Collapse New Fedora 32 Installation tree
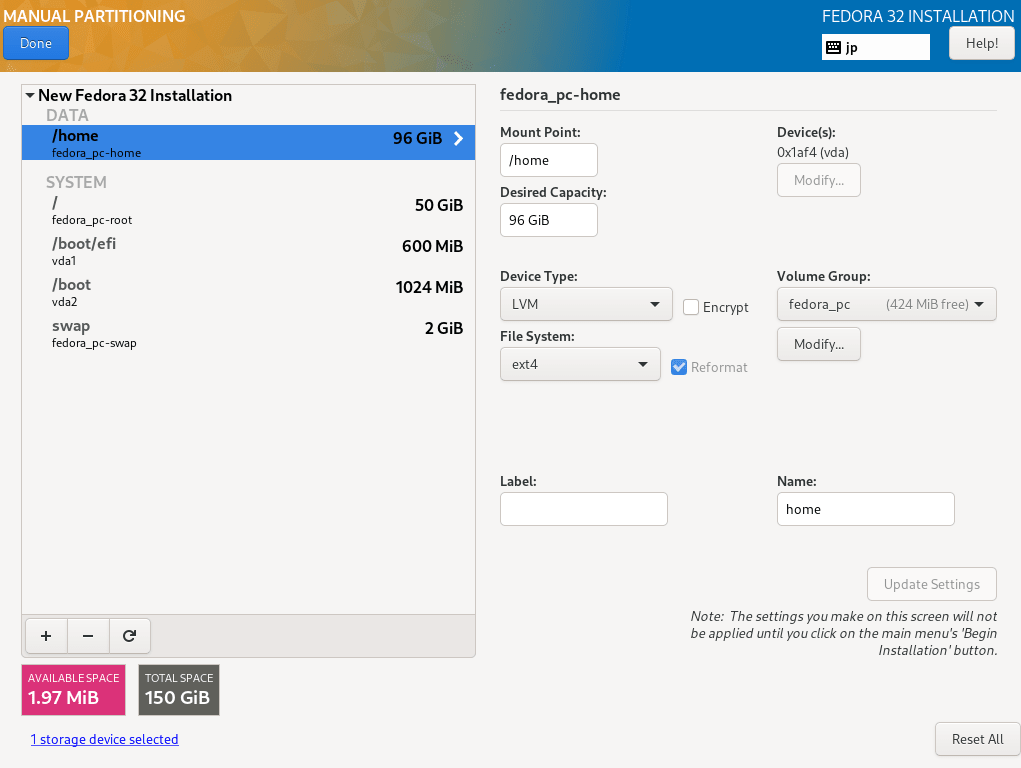 [x=30, y=95]
